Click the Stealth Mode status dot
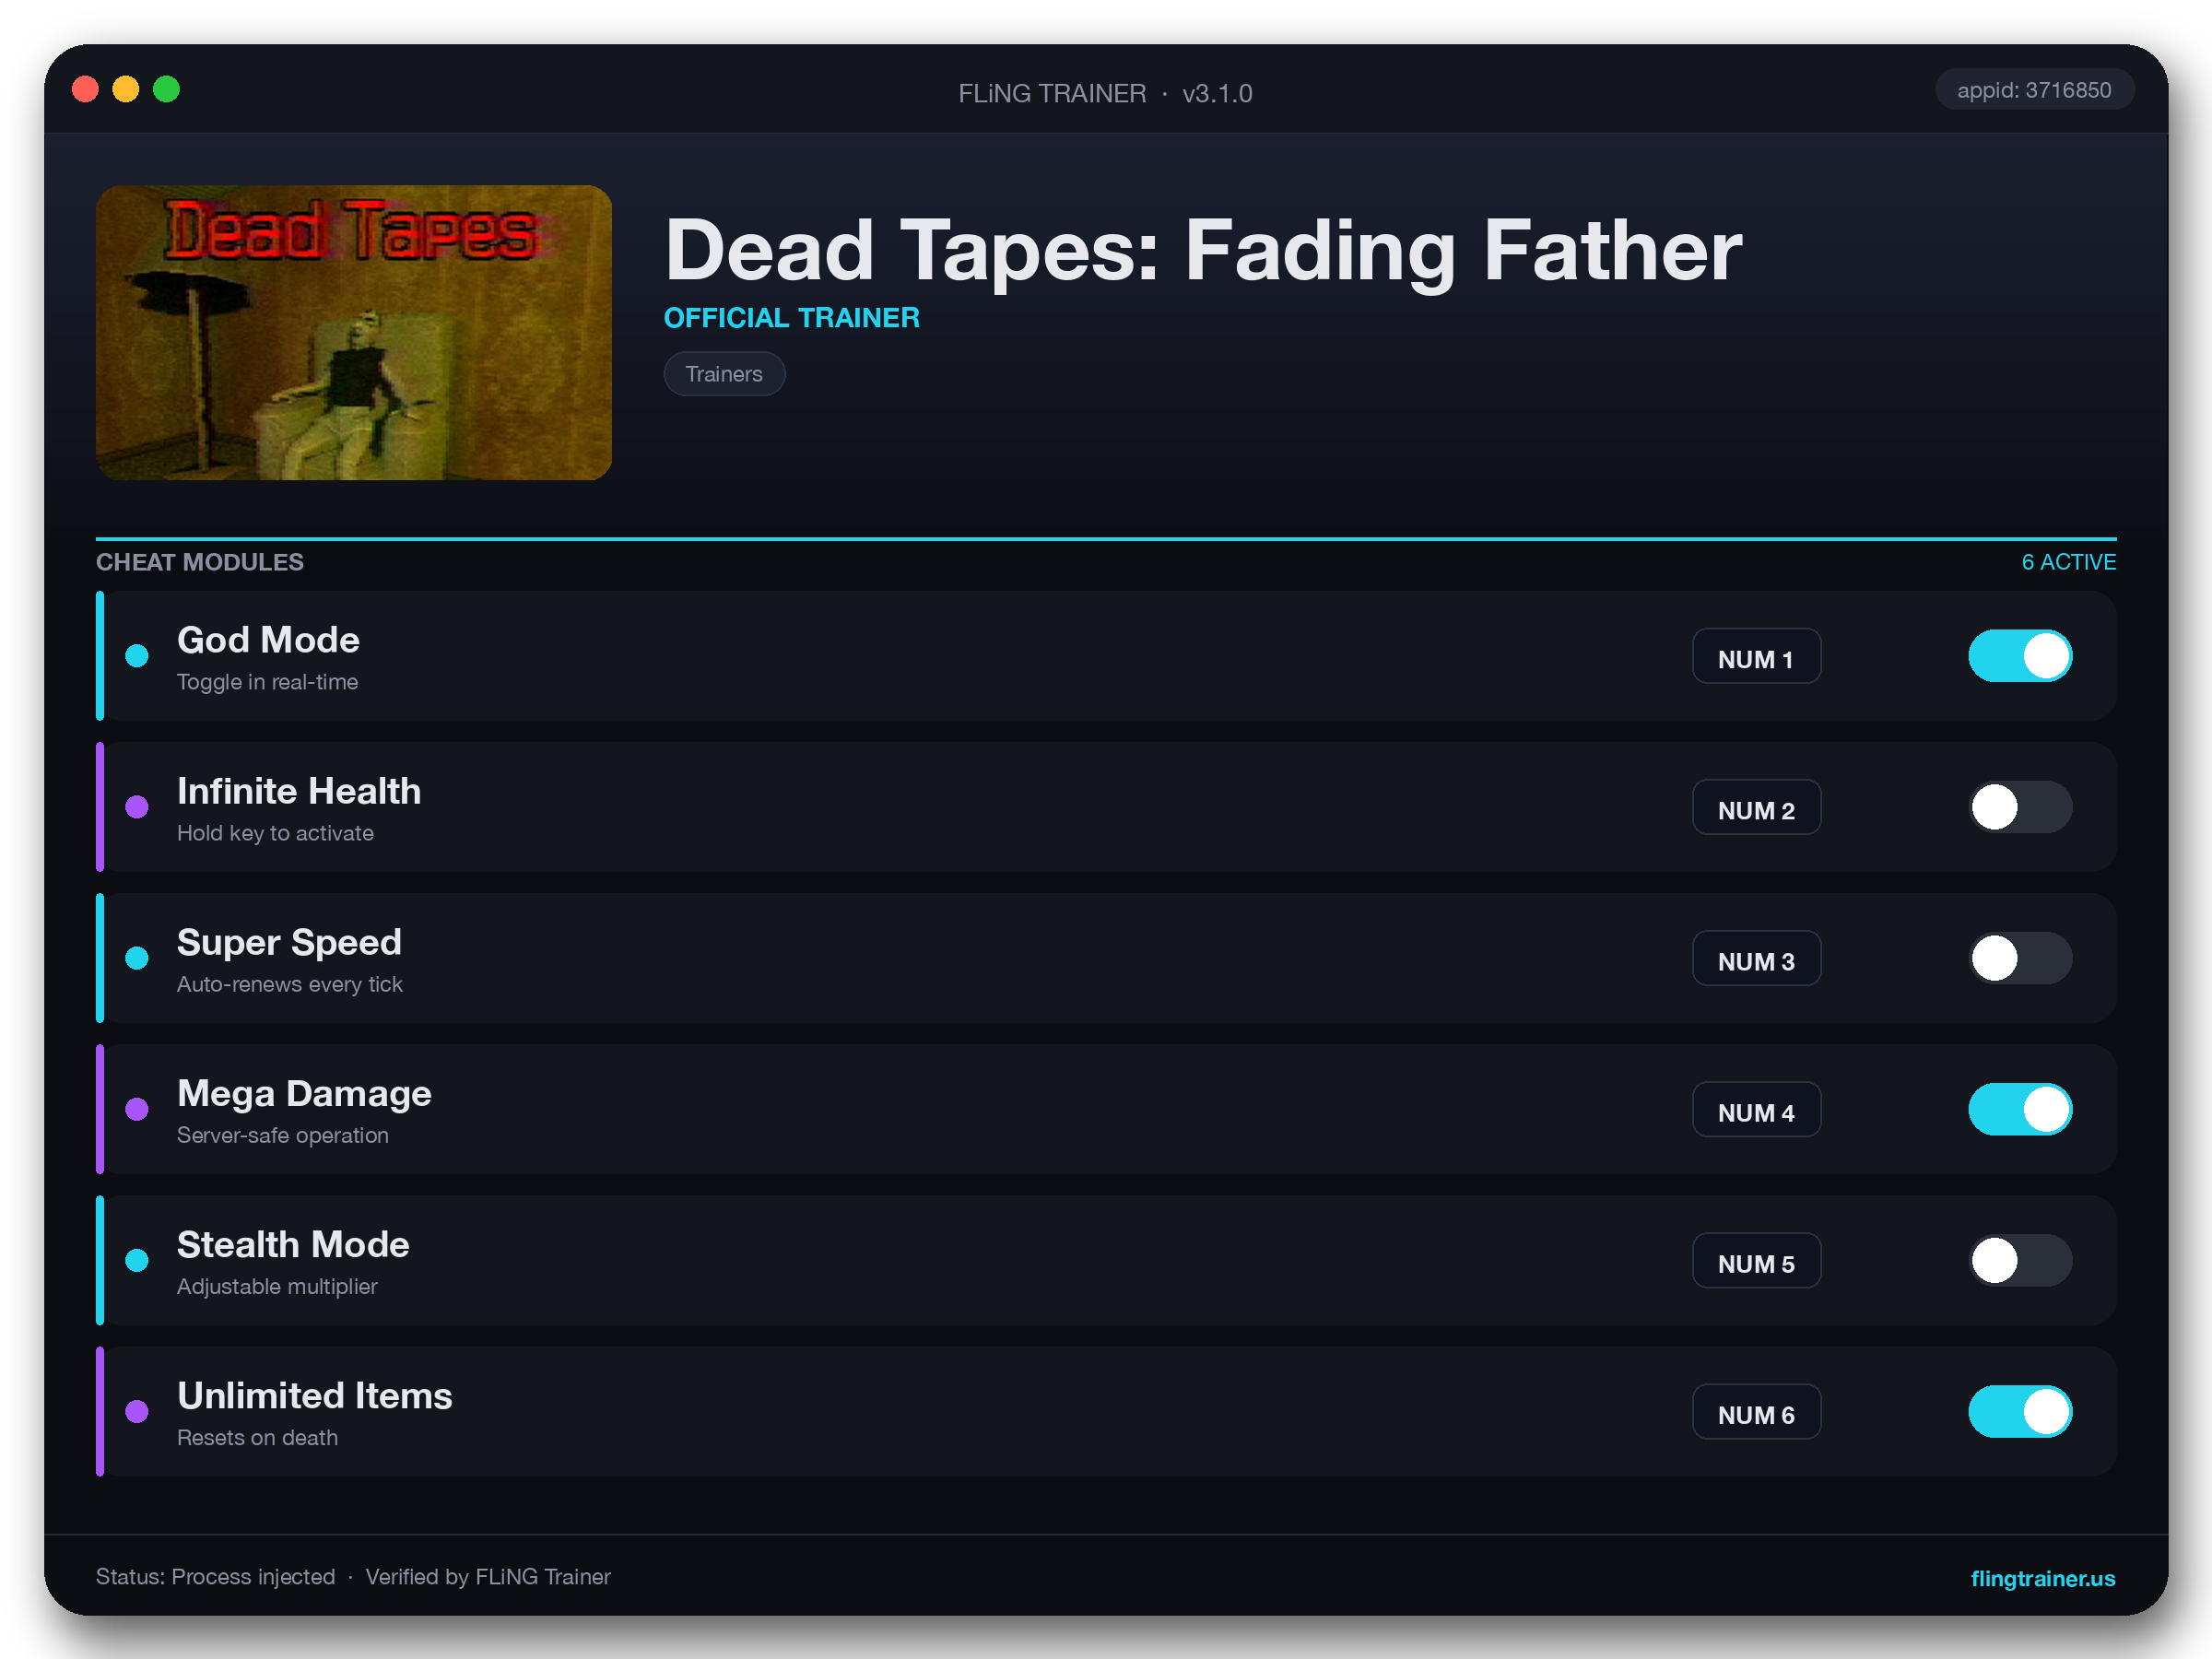Screen dimensions: 2212x1659 coord(137,1260)
